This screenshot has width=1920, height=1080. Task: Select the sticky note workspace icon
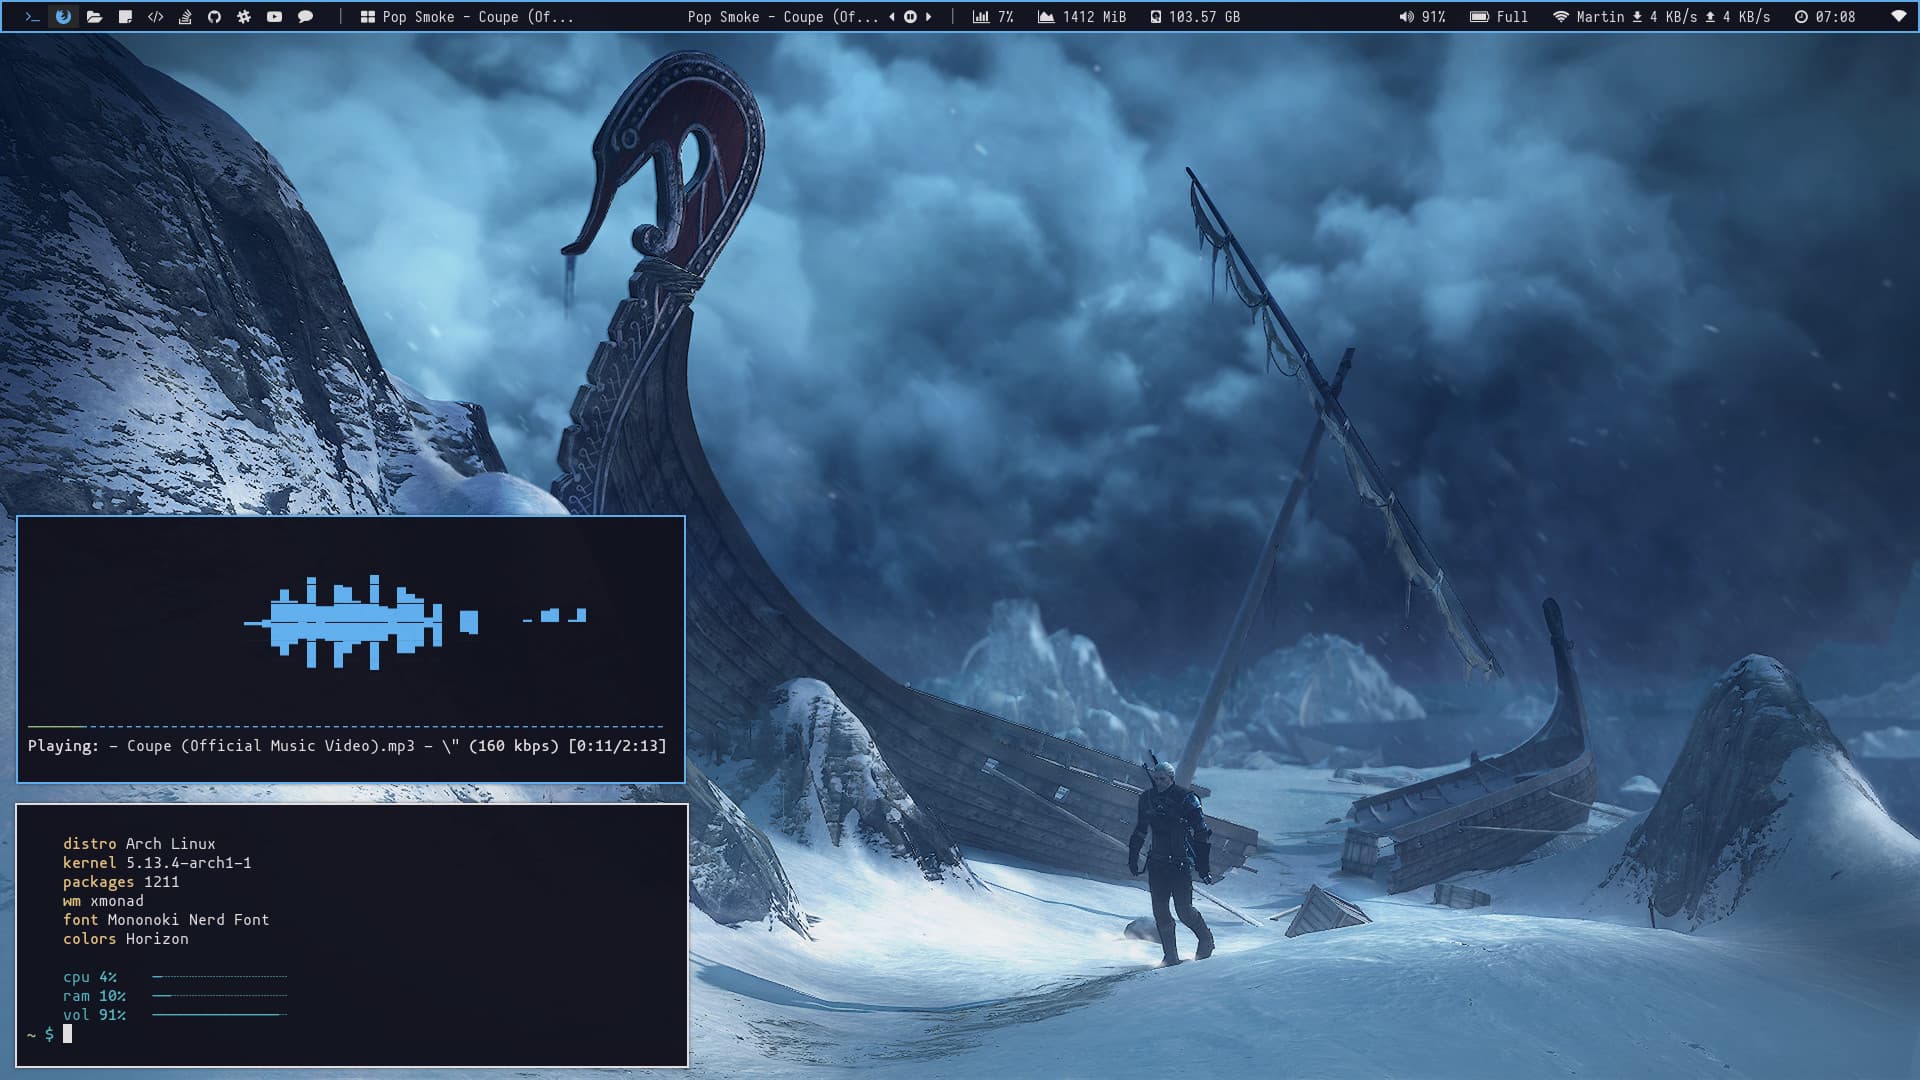tap(125, 17)
